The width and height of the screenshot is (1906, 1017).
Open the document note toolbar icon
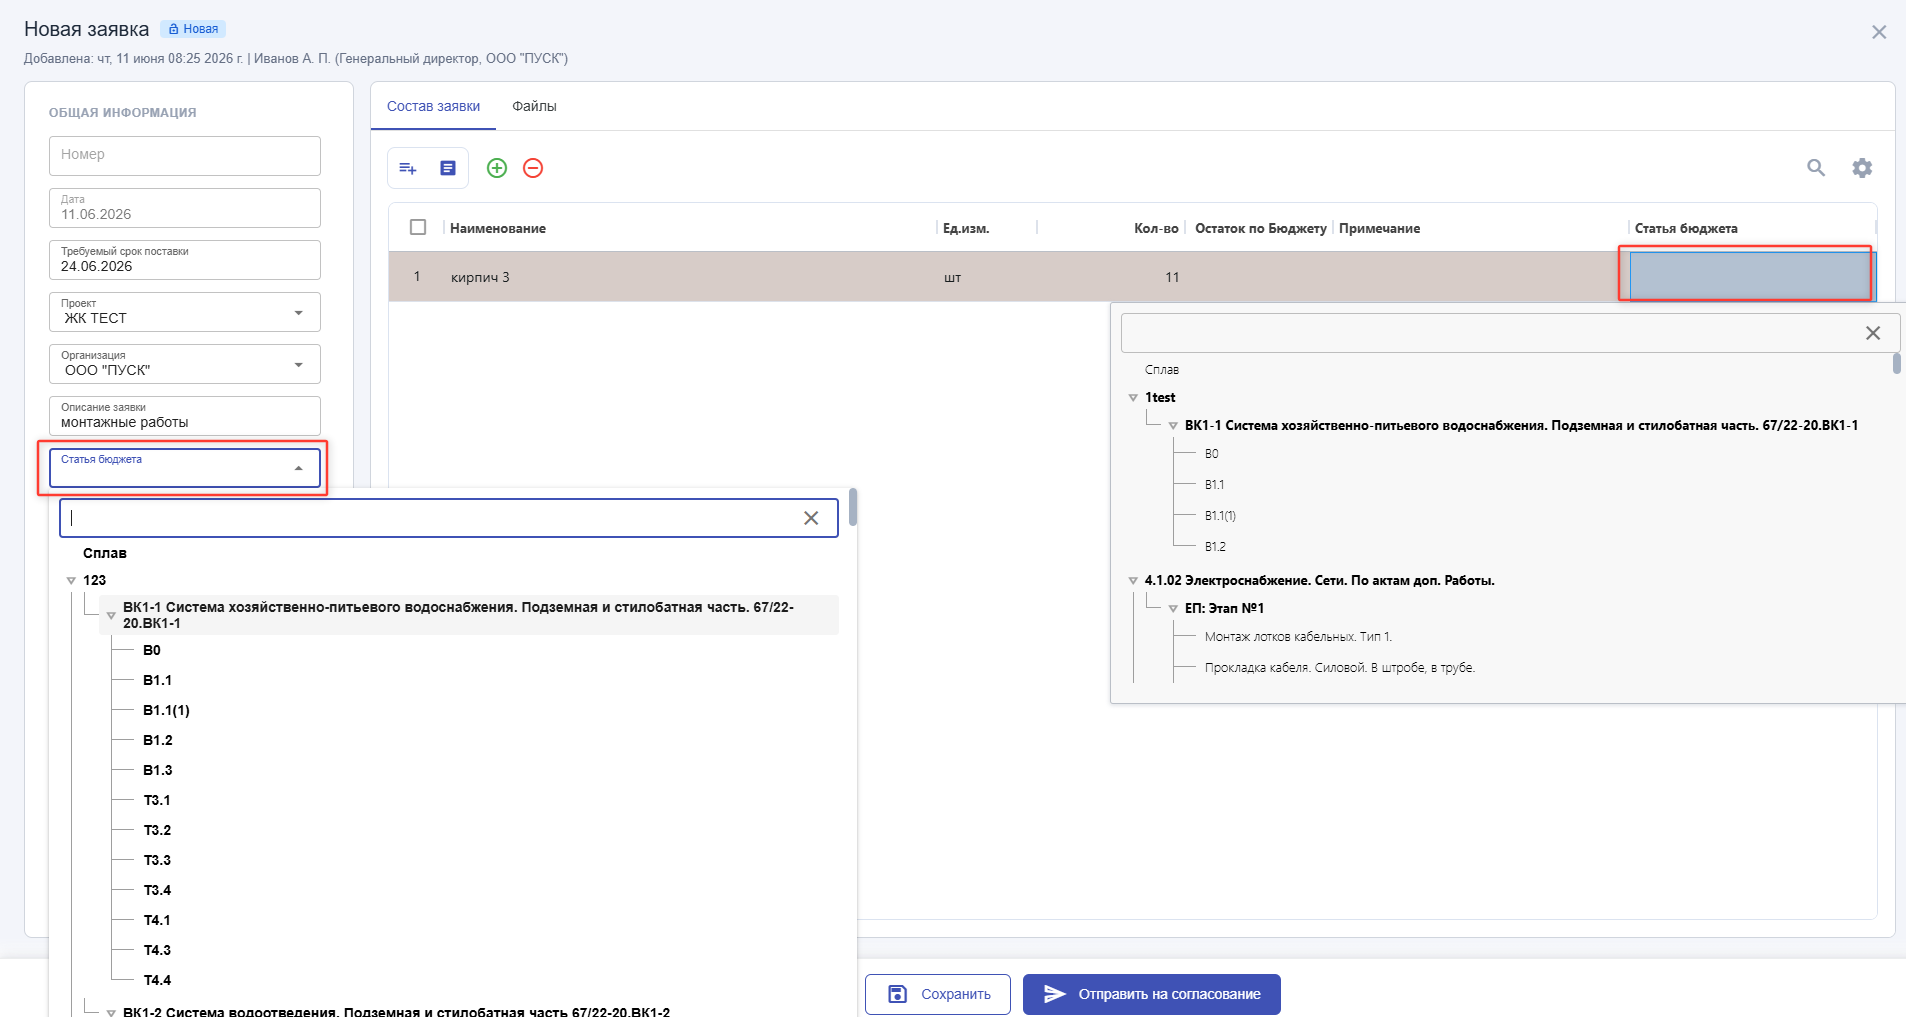tap(448, 168)
